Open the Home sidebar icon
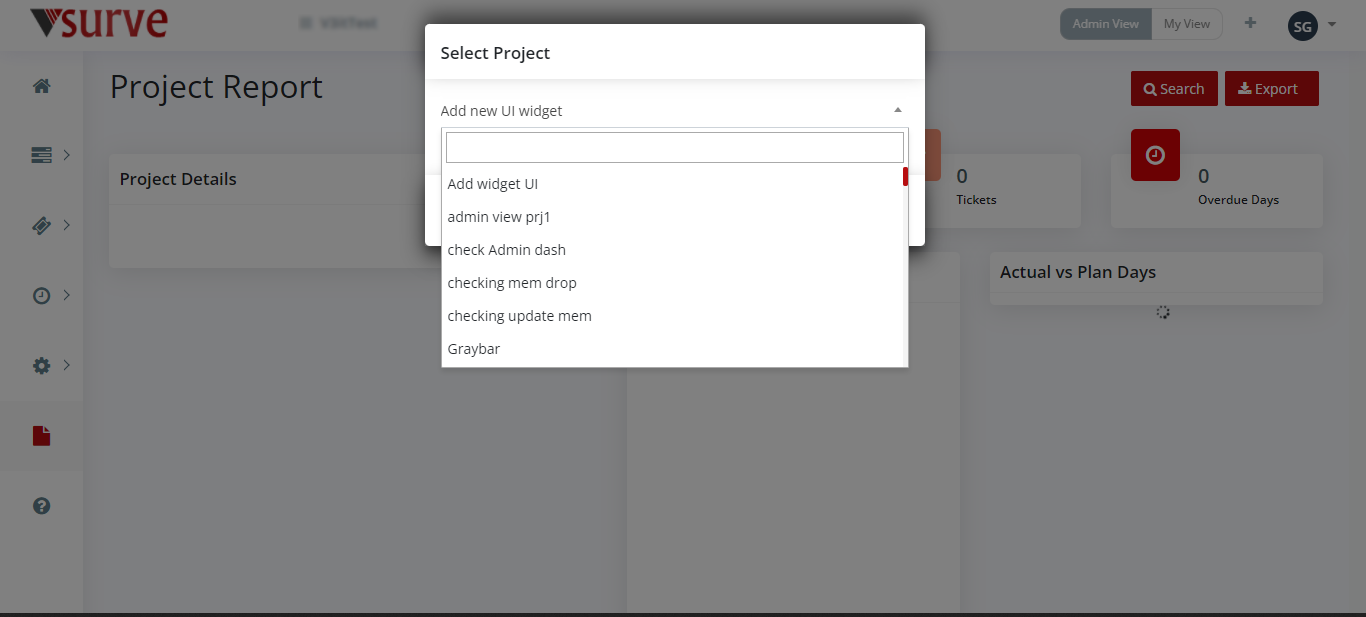The width and height of the screenshot is (1366, 617). pos(41,86)
